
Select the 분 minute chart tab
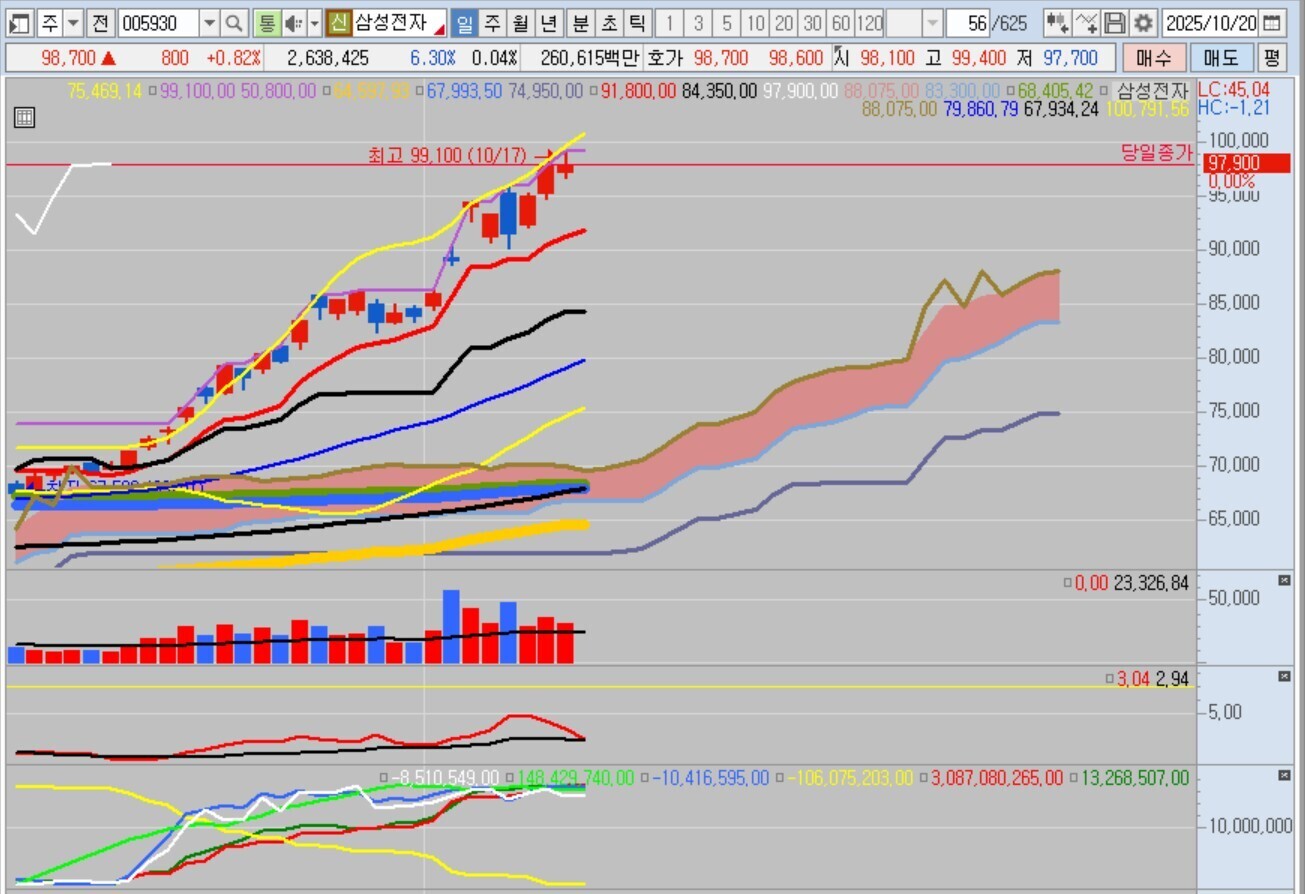pos(581,23)
